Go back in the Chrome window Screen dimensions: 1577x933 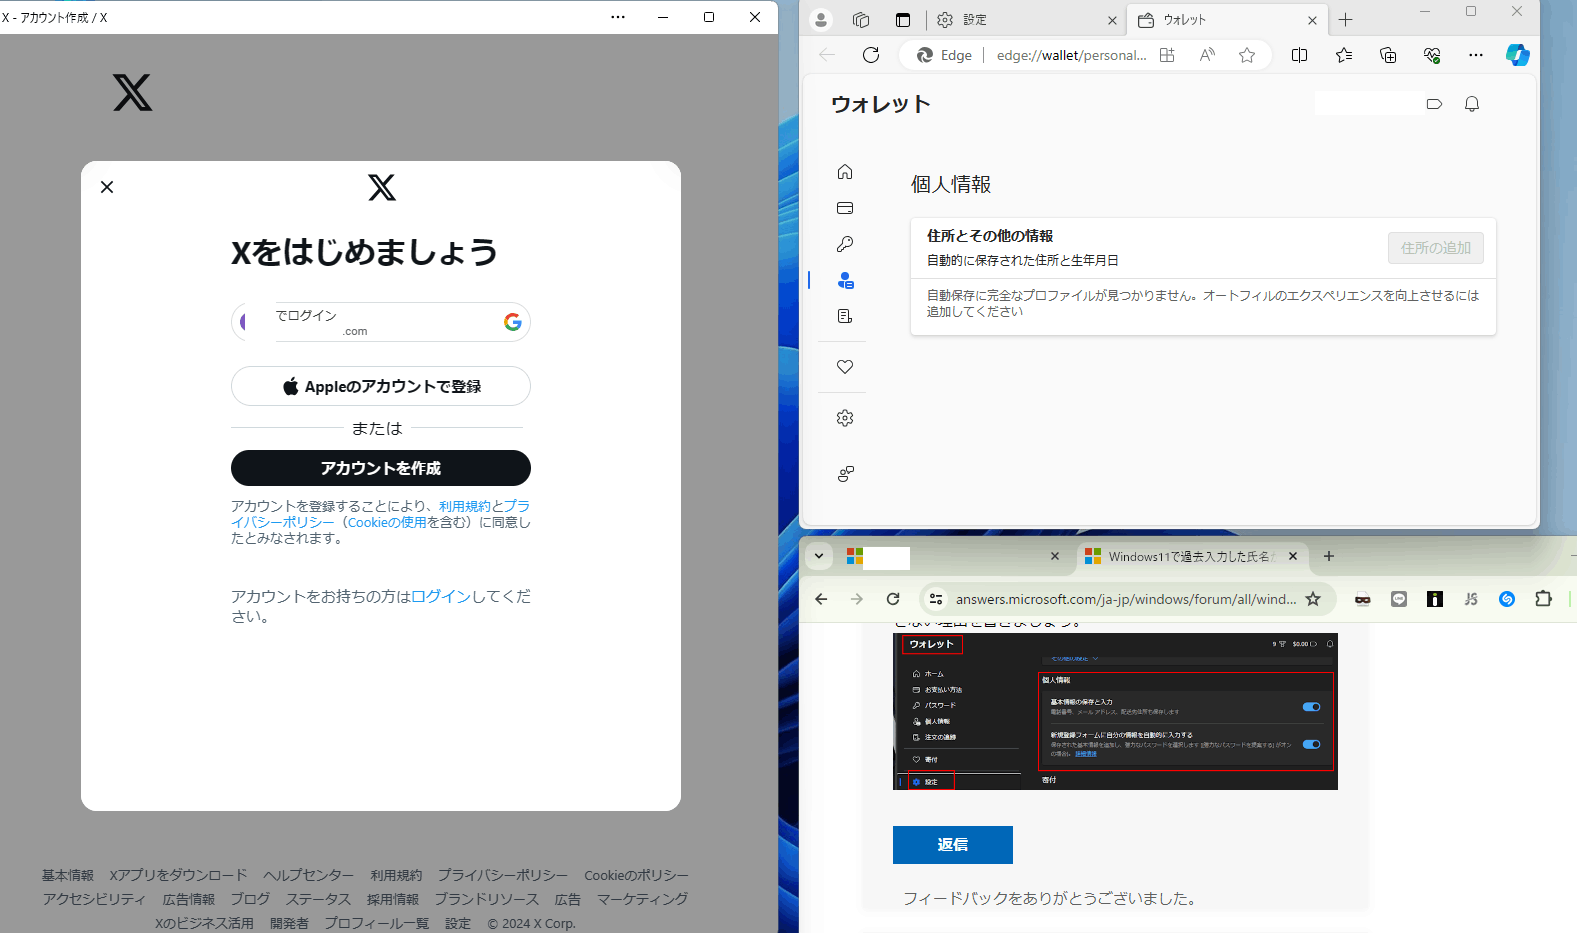[821, 599]
